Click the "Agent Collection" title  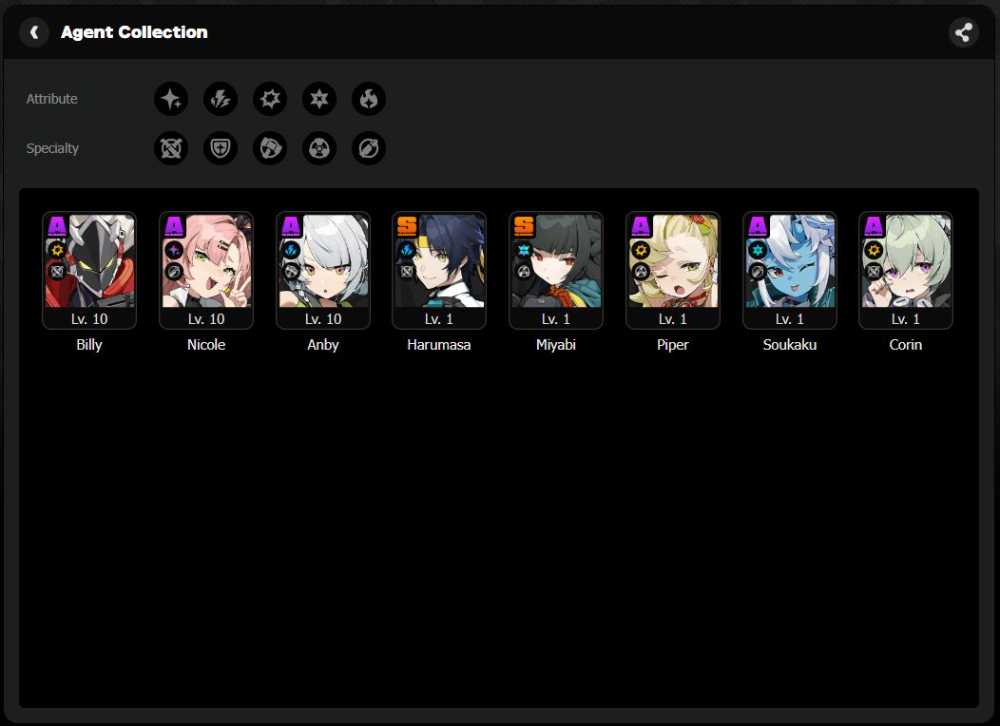point(134,32)
